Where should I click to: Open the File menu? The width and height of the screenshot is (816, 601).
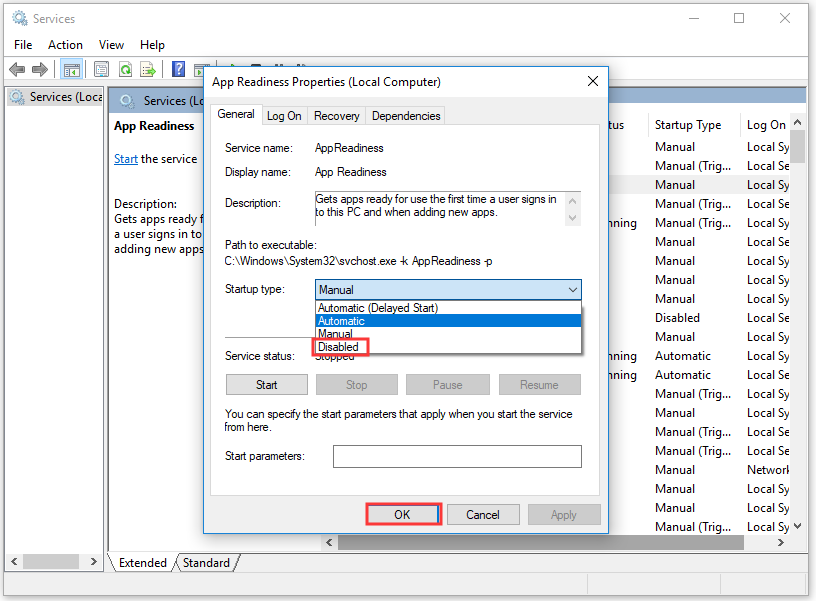[x=23, y=45]
